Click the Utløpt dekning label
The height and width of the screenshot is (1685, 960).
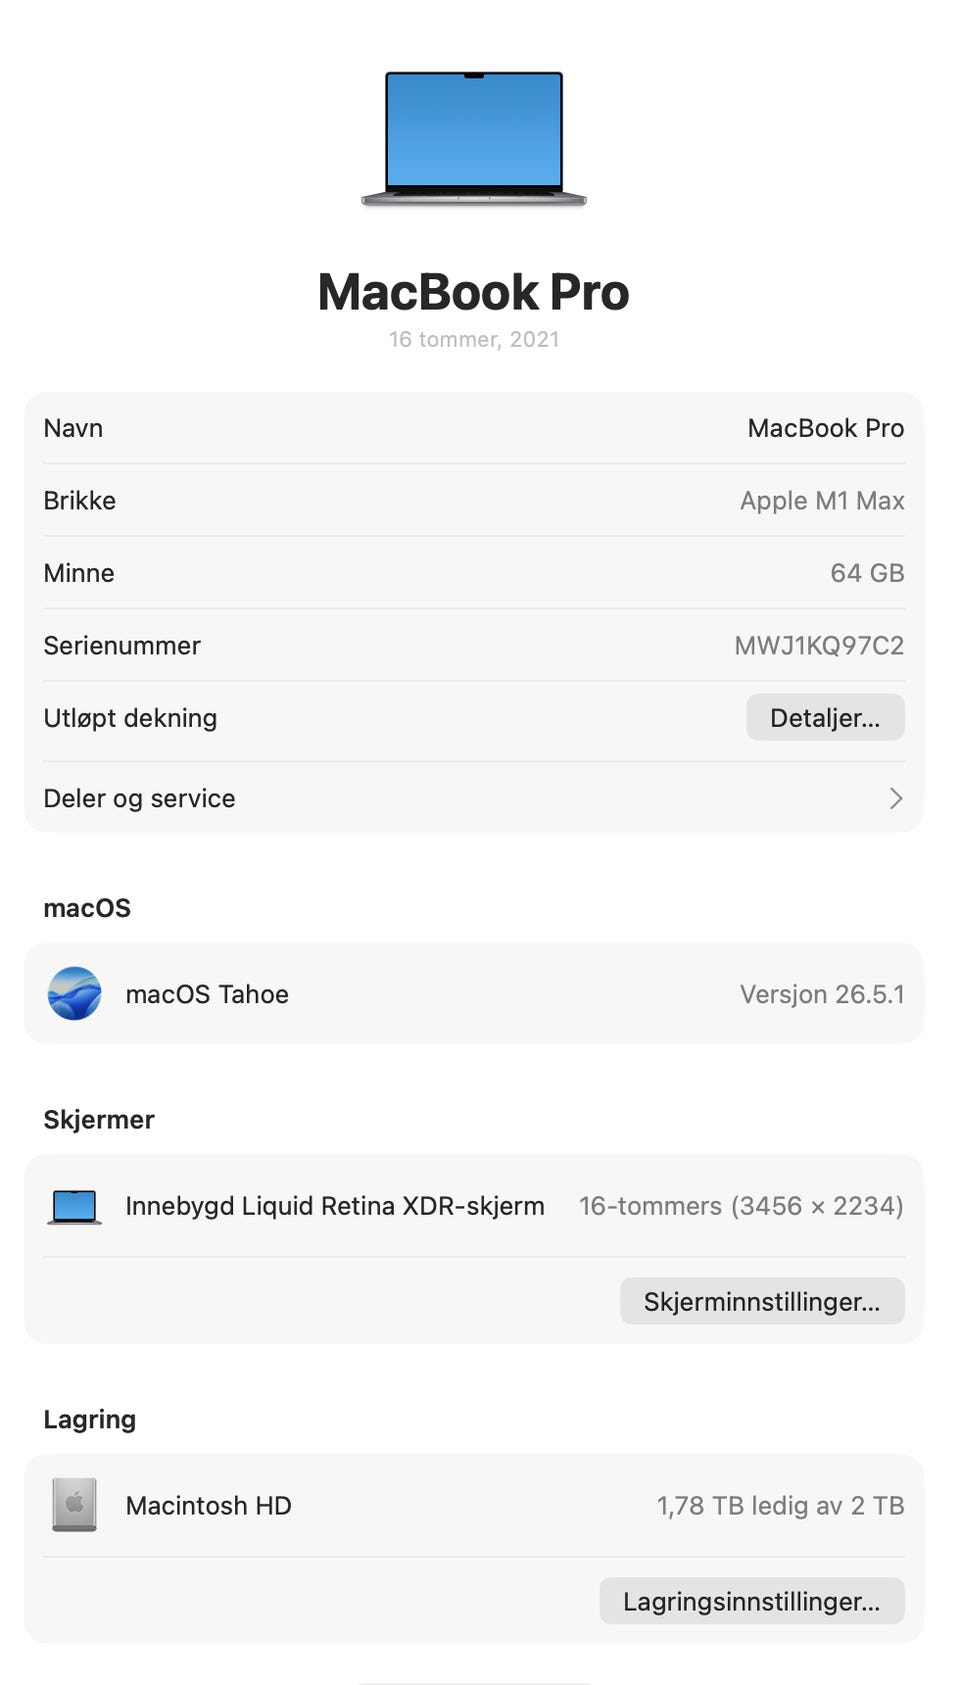coord(130,718)
